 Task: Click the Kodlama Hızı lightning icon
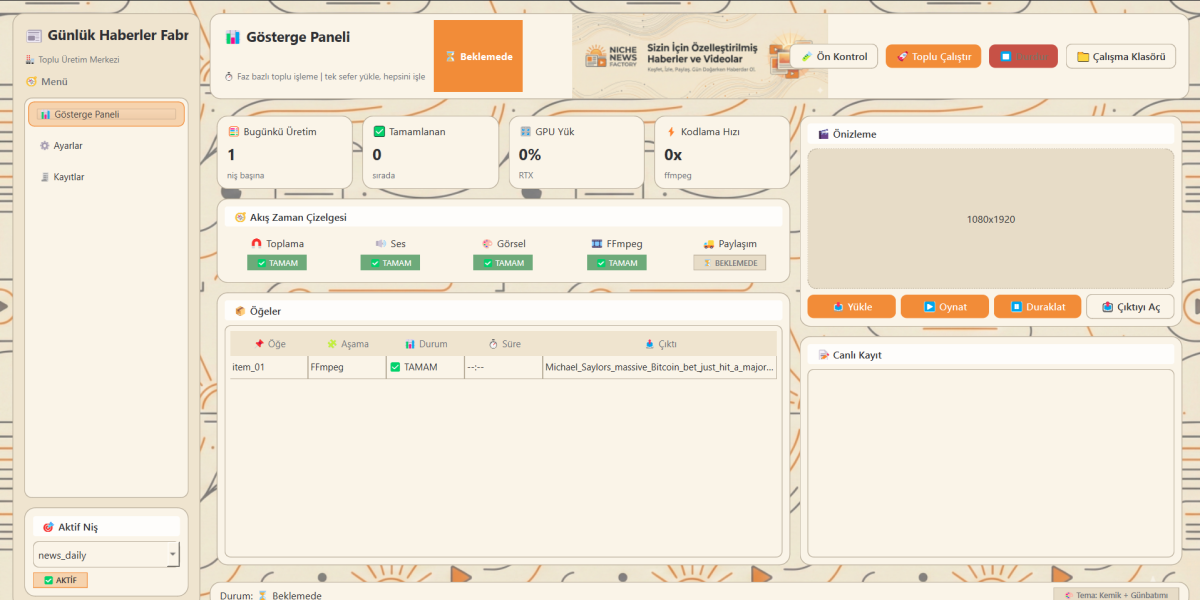pyautogui.click(x=671, y=132)
